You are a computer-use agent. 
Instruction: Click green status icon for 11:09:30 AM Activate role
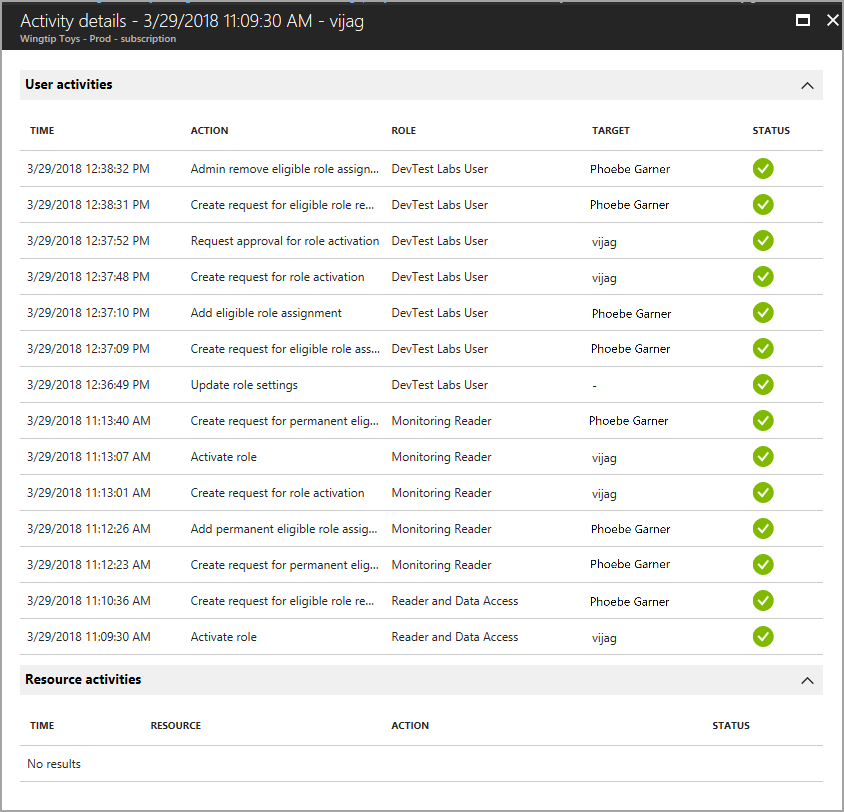[x=763, y=636]
